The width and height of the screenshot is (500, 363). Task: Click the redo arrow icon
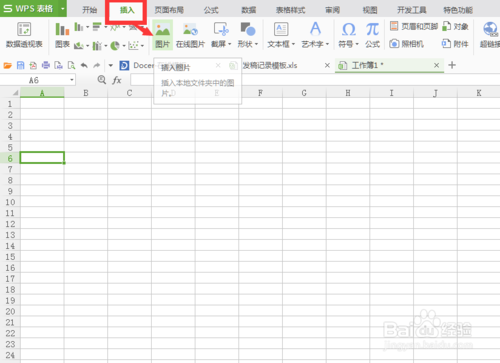(97, 65)
